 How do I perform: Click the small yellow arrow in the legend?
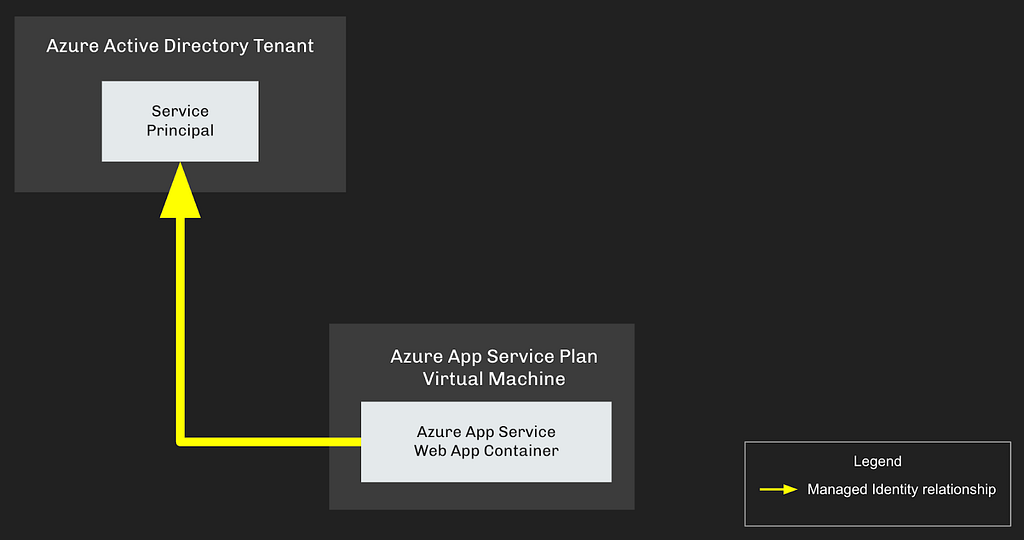[778, 489]
